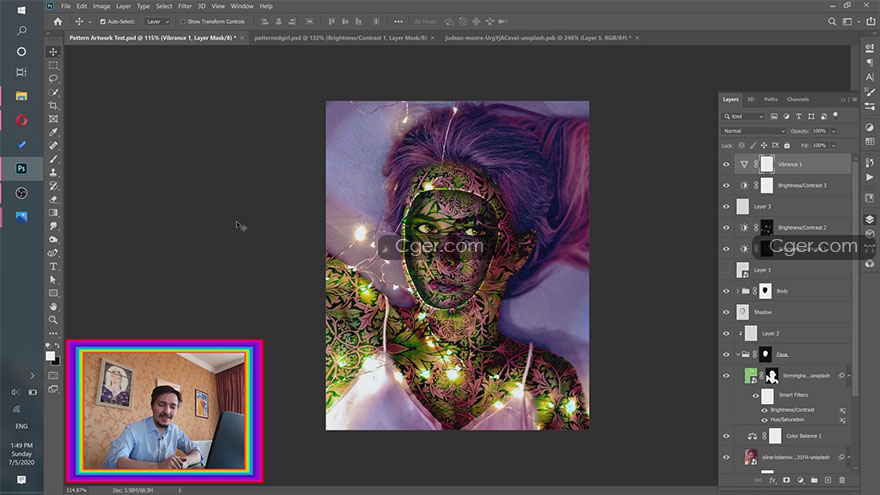This screenshot has width=880, height=495.
Task: Open File Explorer from the taskbar
Action: [x=21, y=96]
